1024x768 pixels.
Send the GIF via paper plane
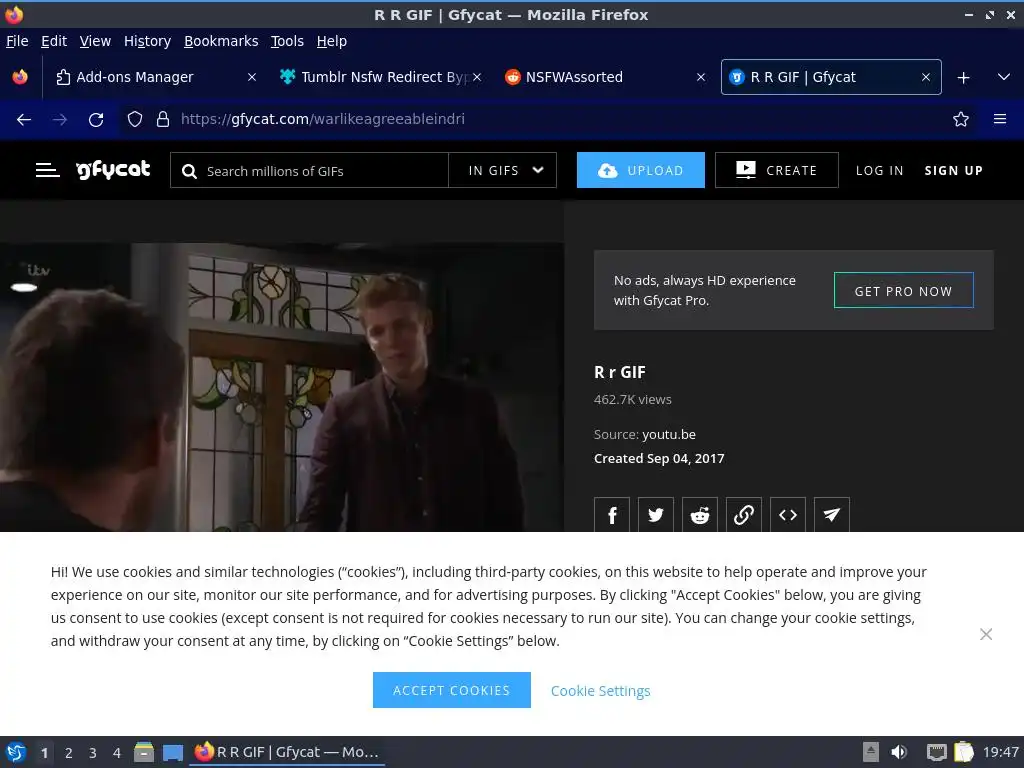[831, 515]
